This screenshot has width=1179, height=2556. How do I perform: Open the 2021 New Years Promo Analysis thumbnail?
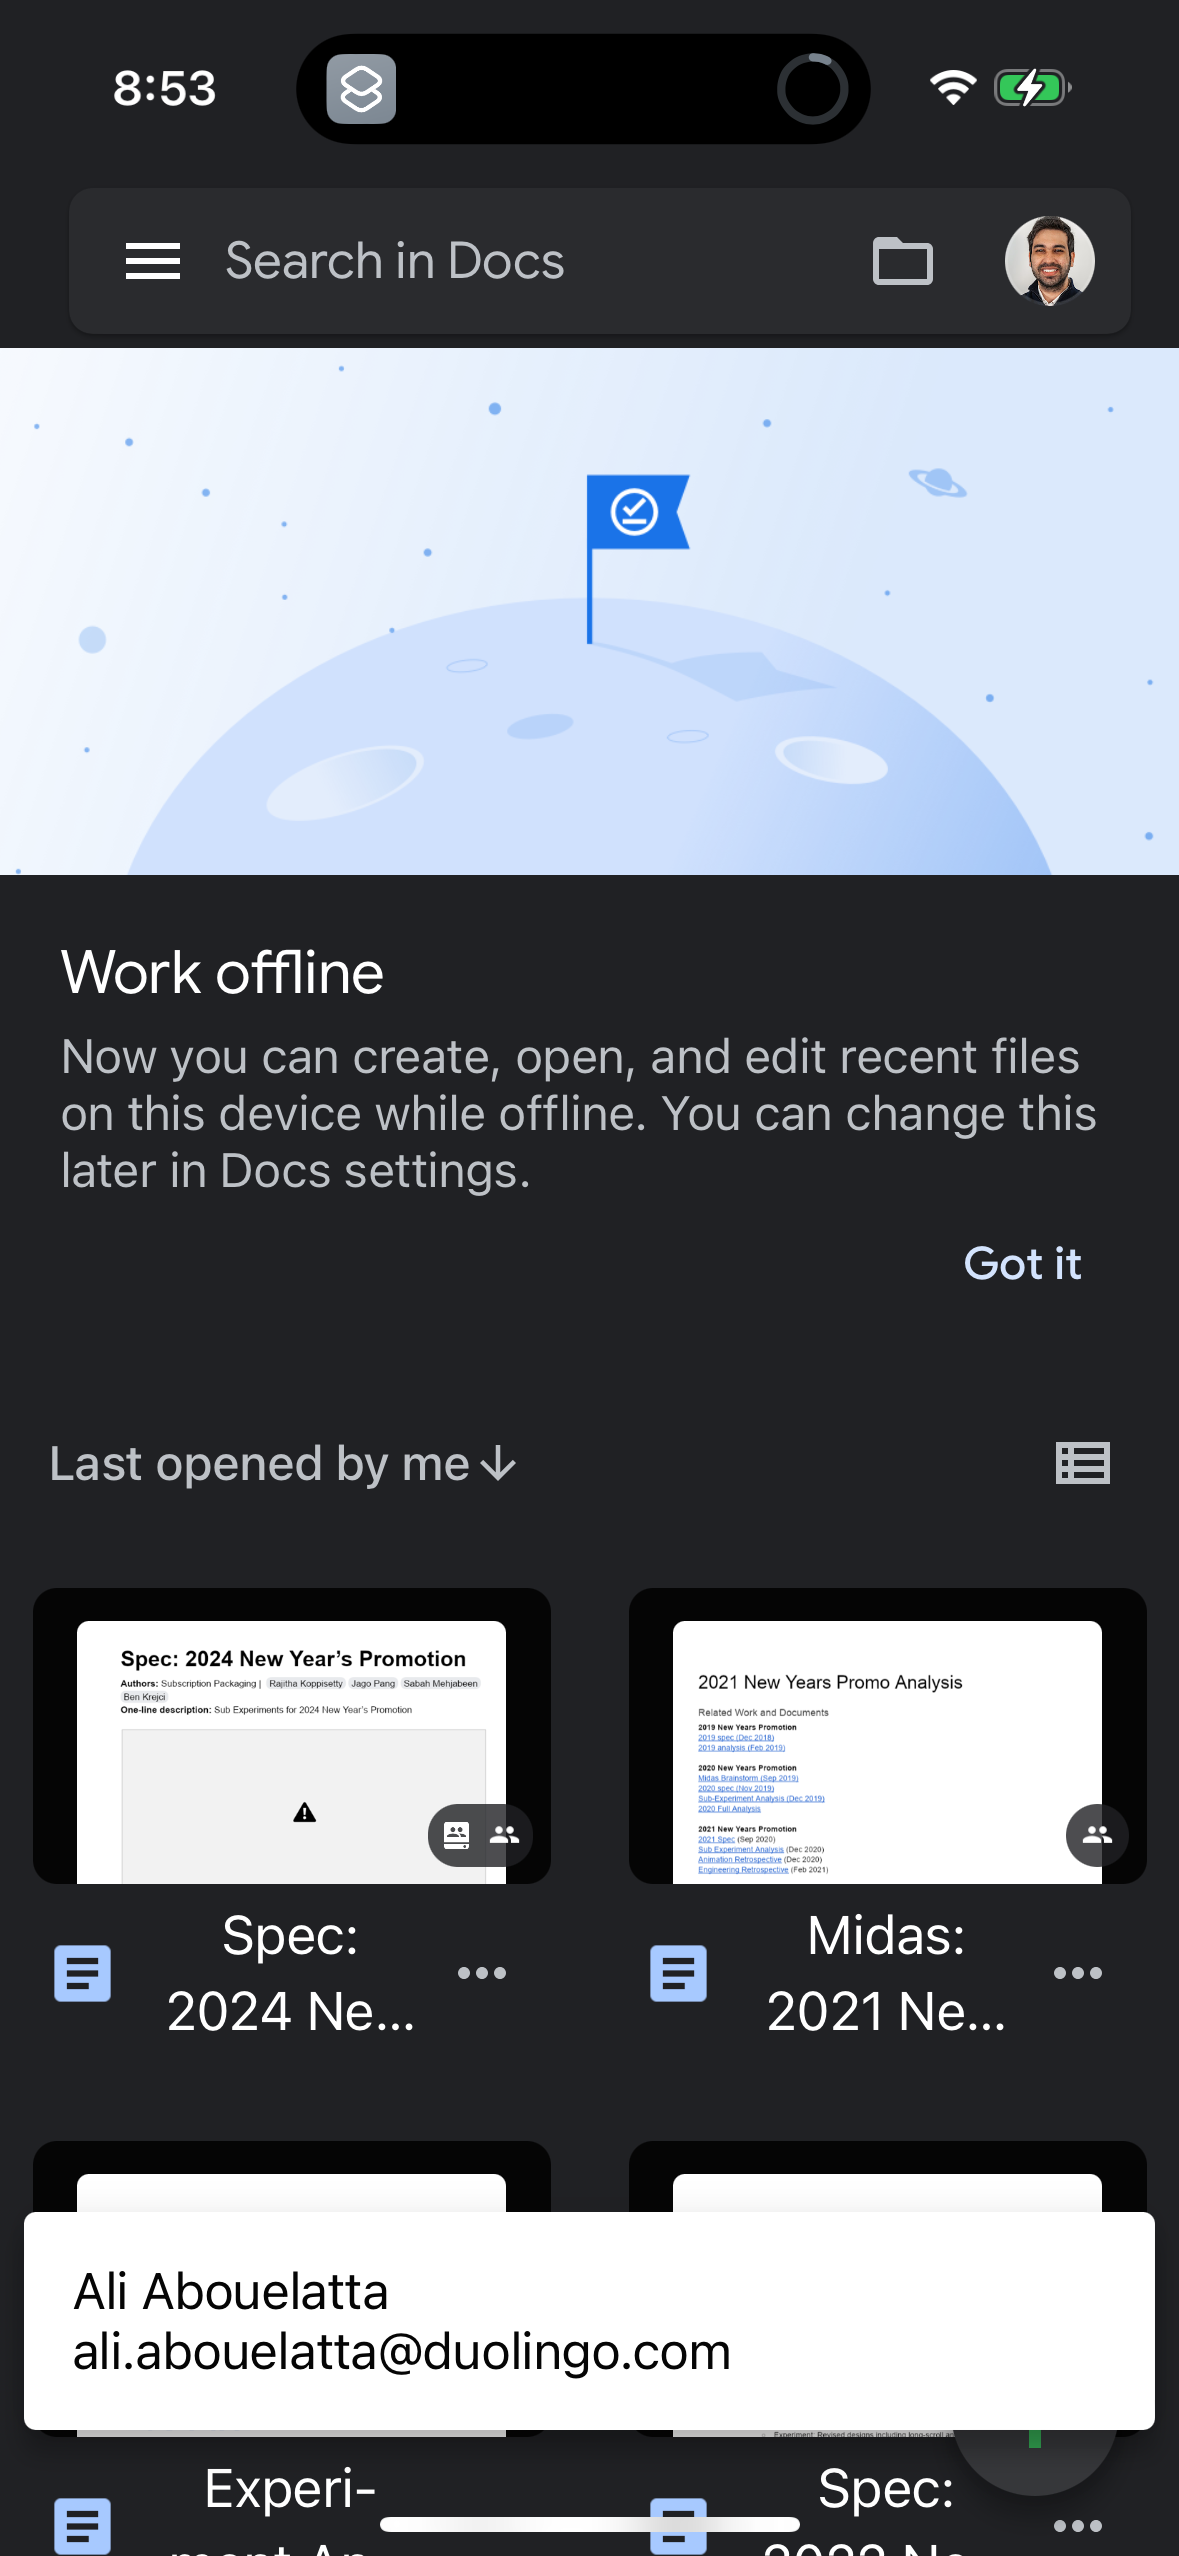[888, 1736]
